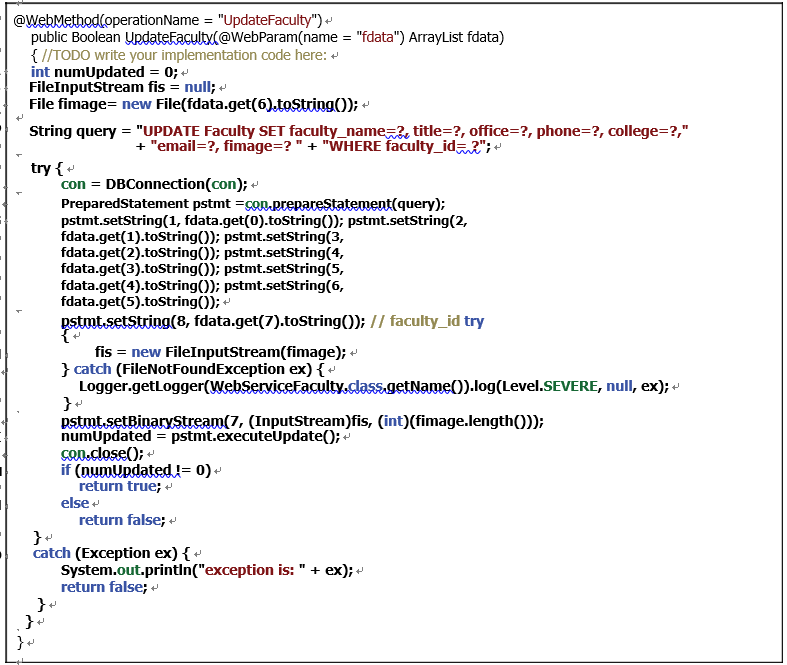Click the fdata.get(2).toString() line
The image size is (787, 665).
click(202, 253)
